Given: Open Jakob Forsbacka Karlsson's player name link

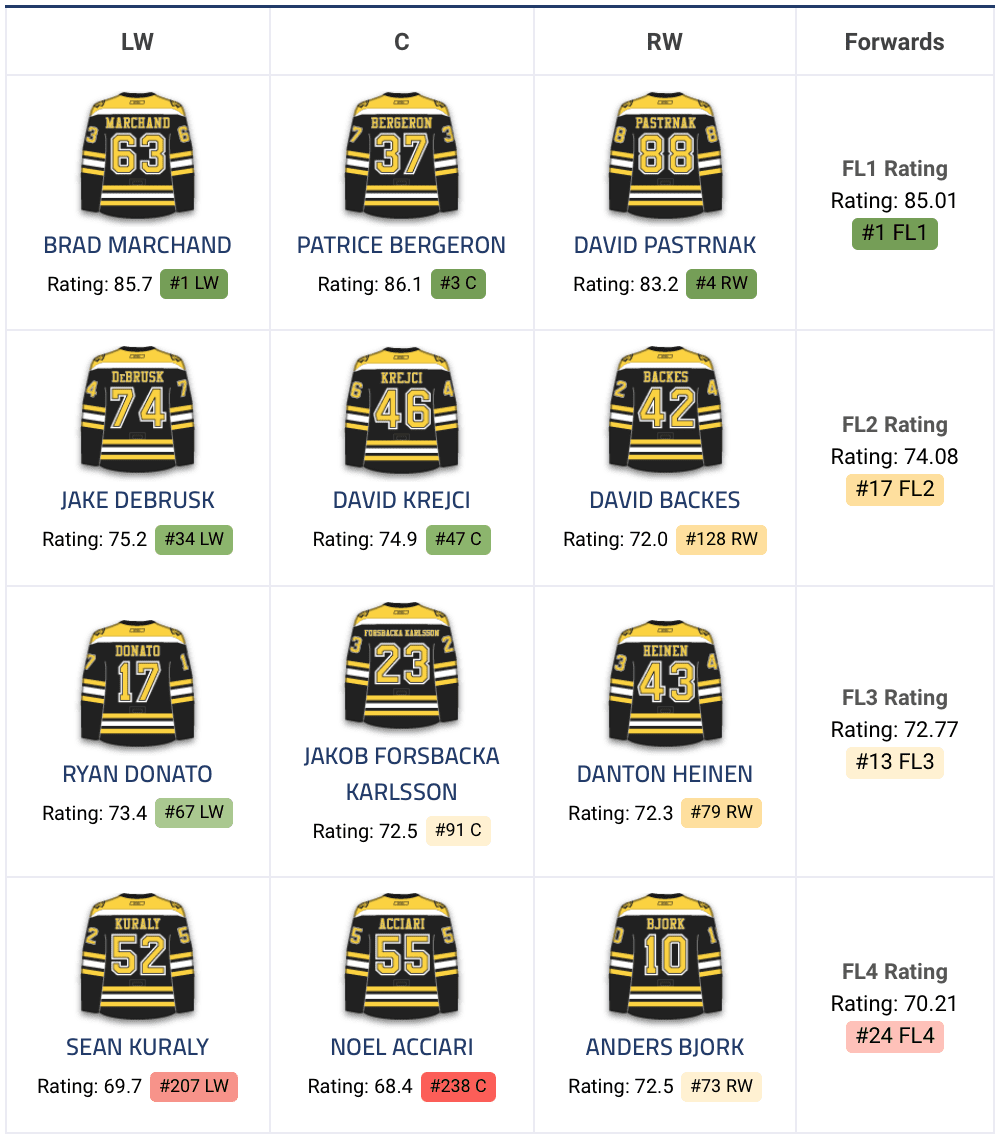Looking at the screenshot, I should 401,774.
